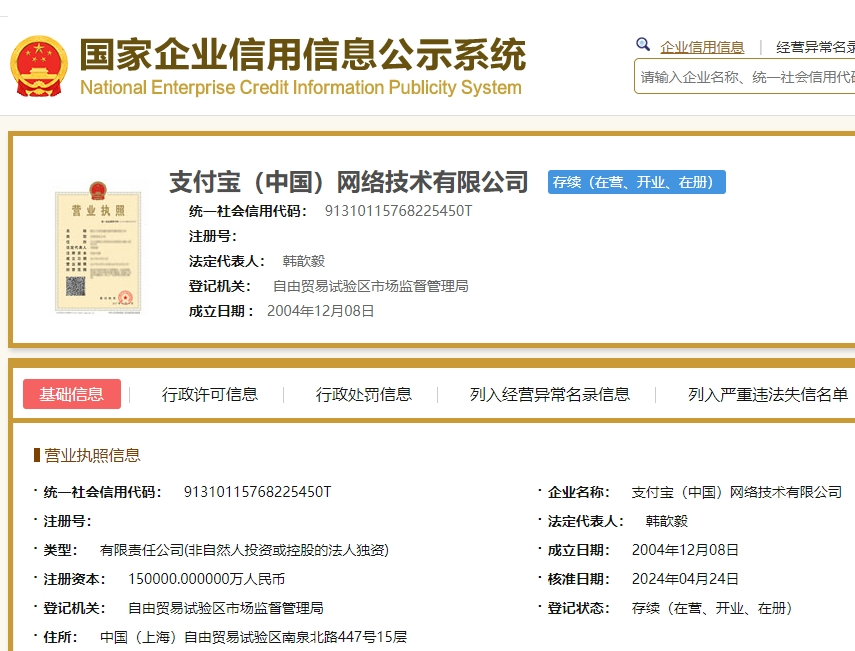Click the company name heading 支付宝（中国）网络技术有限公司

(348, 182)
